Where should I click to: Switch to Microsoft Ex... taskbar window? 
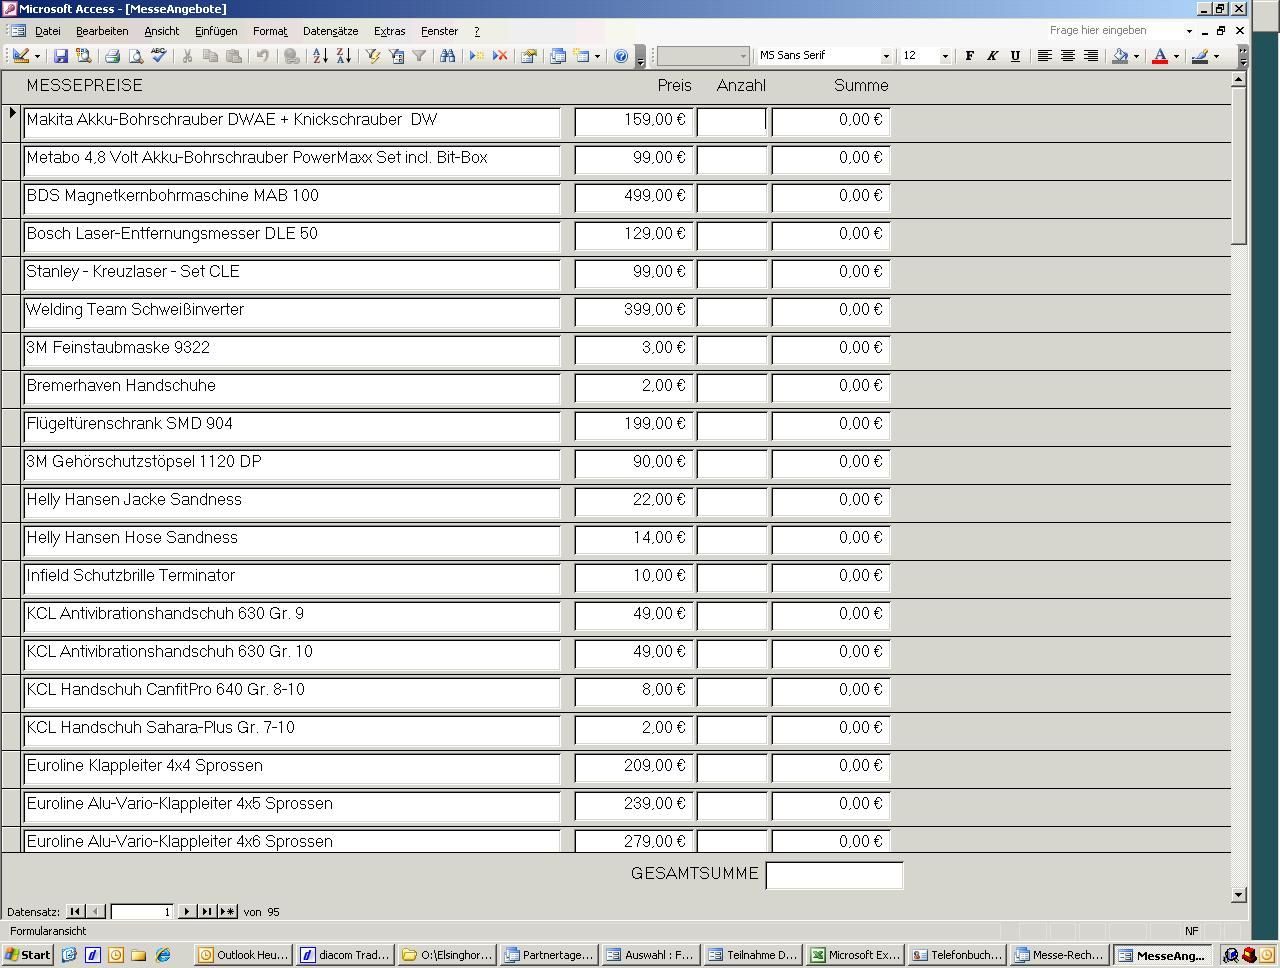coord(855,955)
